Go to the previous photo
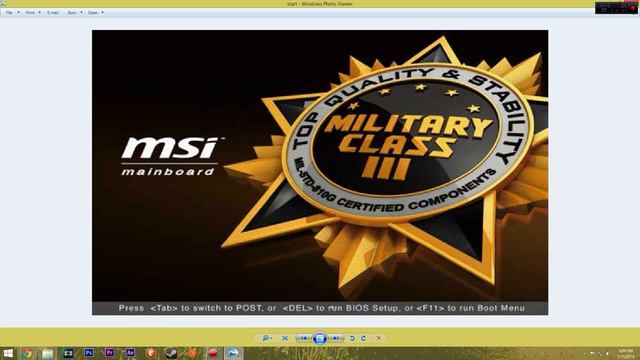The image size is (640, 360). [303, 338]
